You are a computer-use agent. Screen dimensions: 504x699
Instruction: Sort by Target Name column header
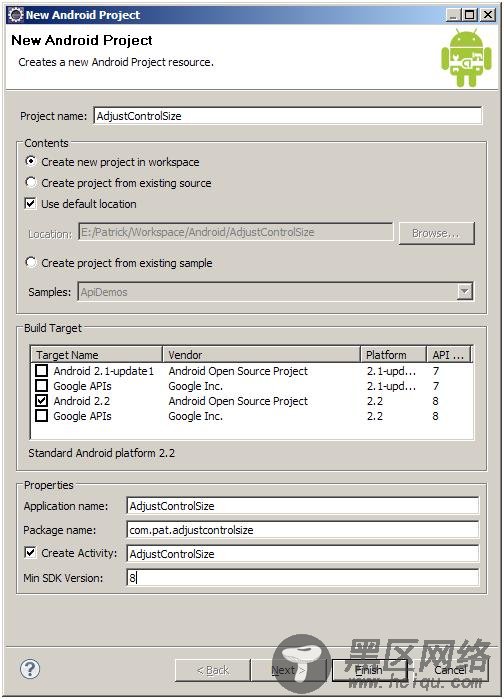coord(97,355)
